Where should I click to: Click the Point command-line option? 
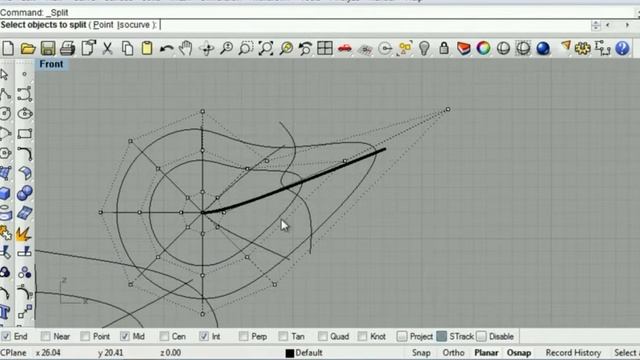click(103, 25)
